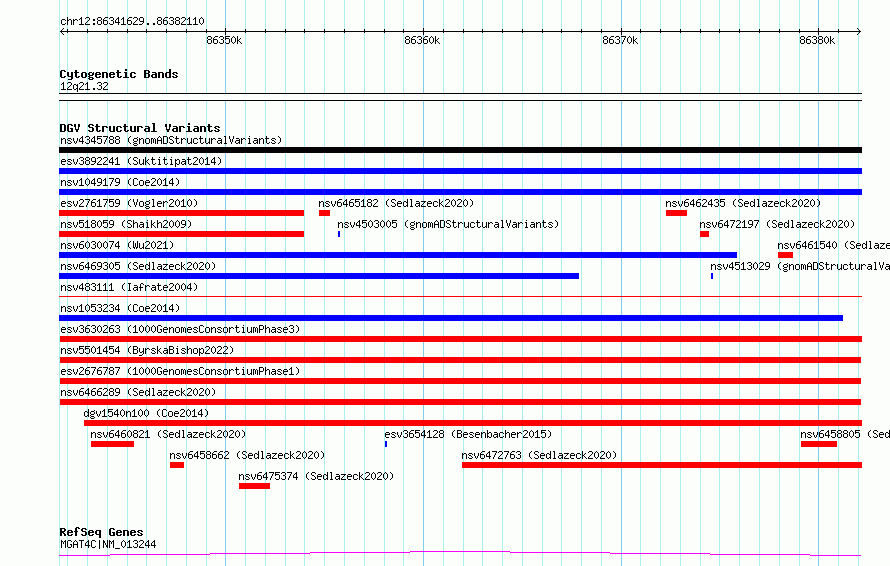Image resolution: width=890 pixels, height=566 pixels.
Task: Open nsv6466289 (Sedlazeck2020) label
Action: point(138,392)
